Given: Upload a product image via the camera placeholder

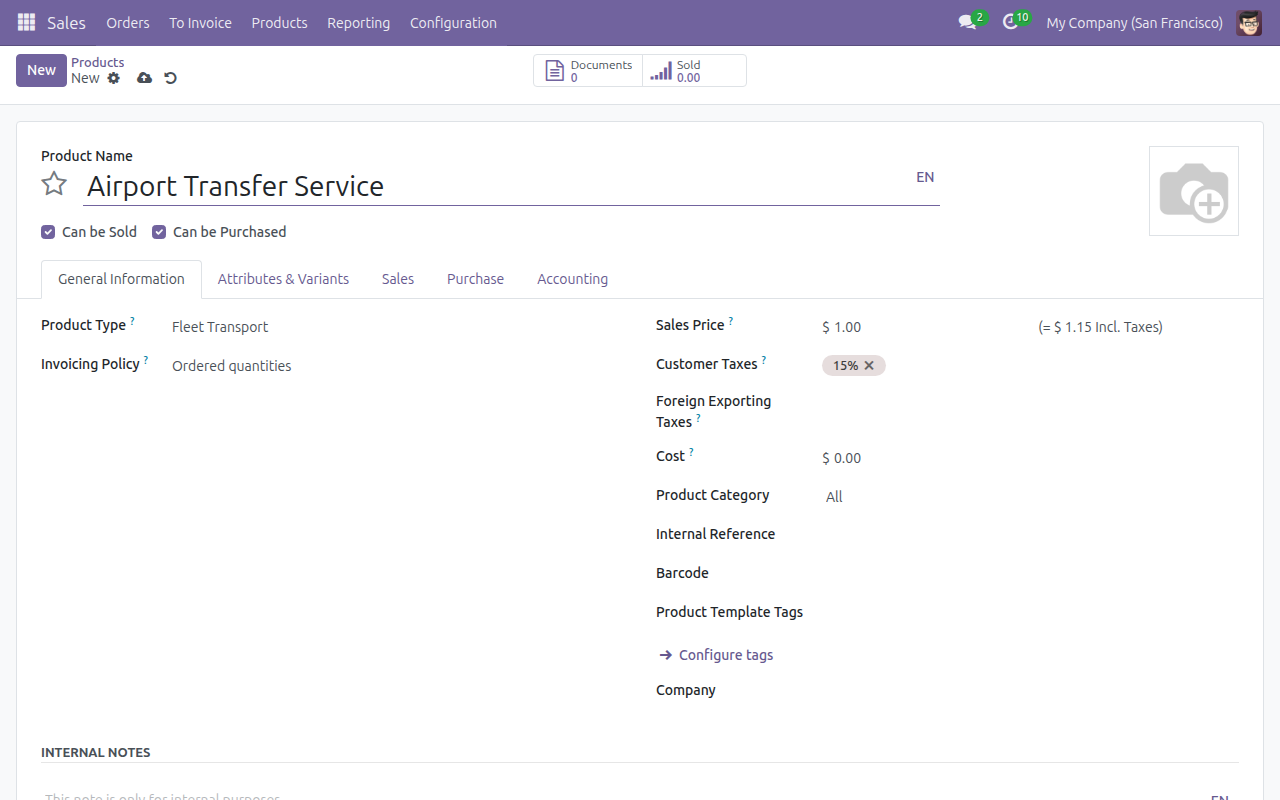Looking at the screenshot, I should point(1194,191).
